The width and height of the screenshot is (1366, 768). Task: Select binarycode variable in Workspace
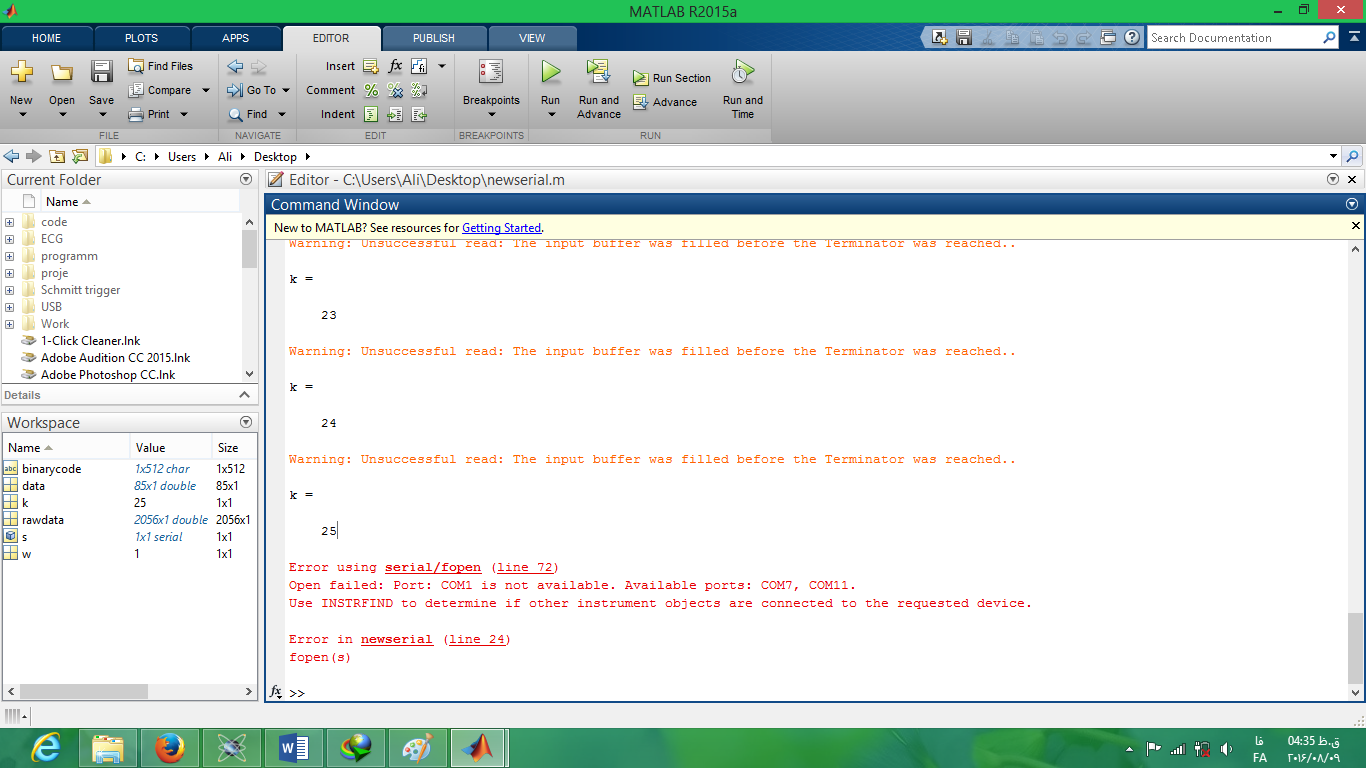click(129, 469)
